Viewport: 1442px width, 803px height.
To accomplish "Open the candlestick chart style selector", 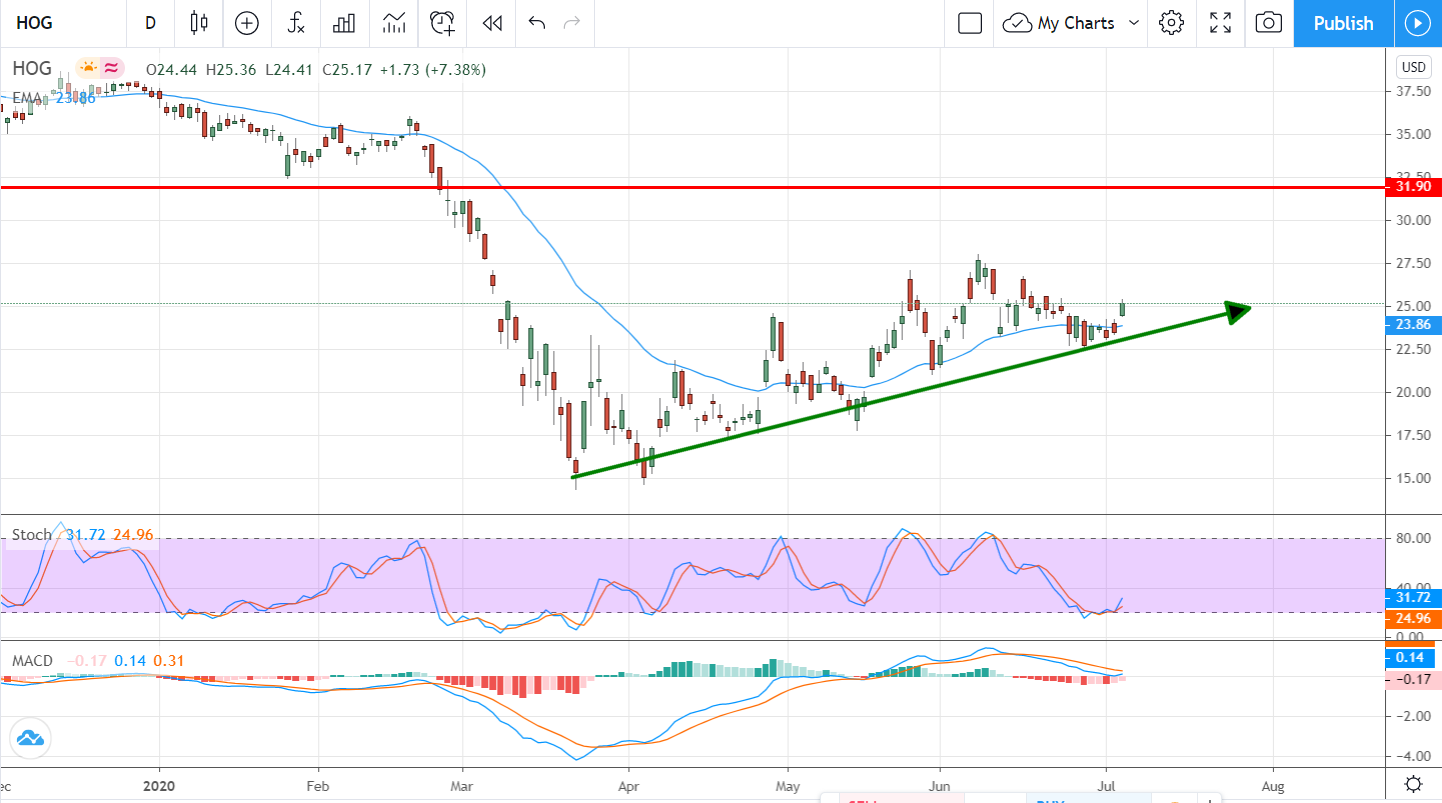I will [198, 23].
